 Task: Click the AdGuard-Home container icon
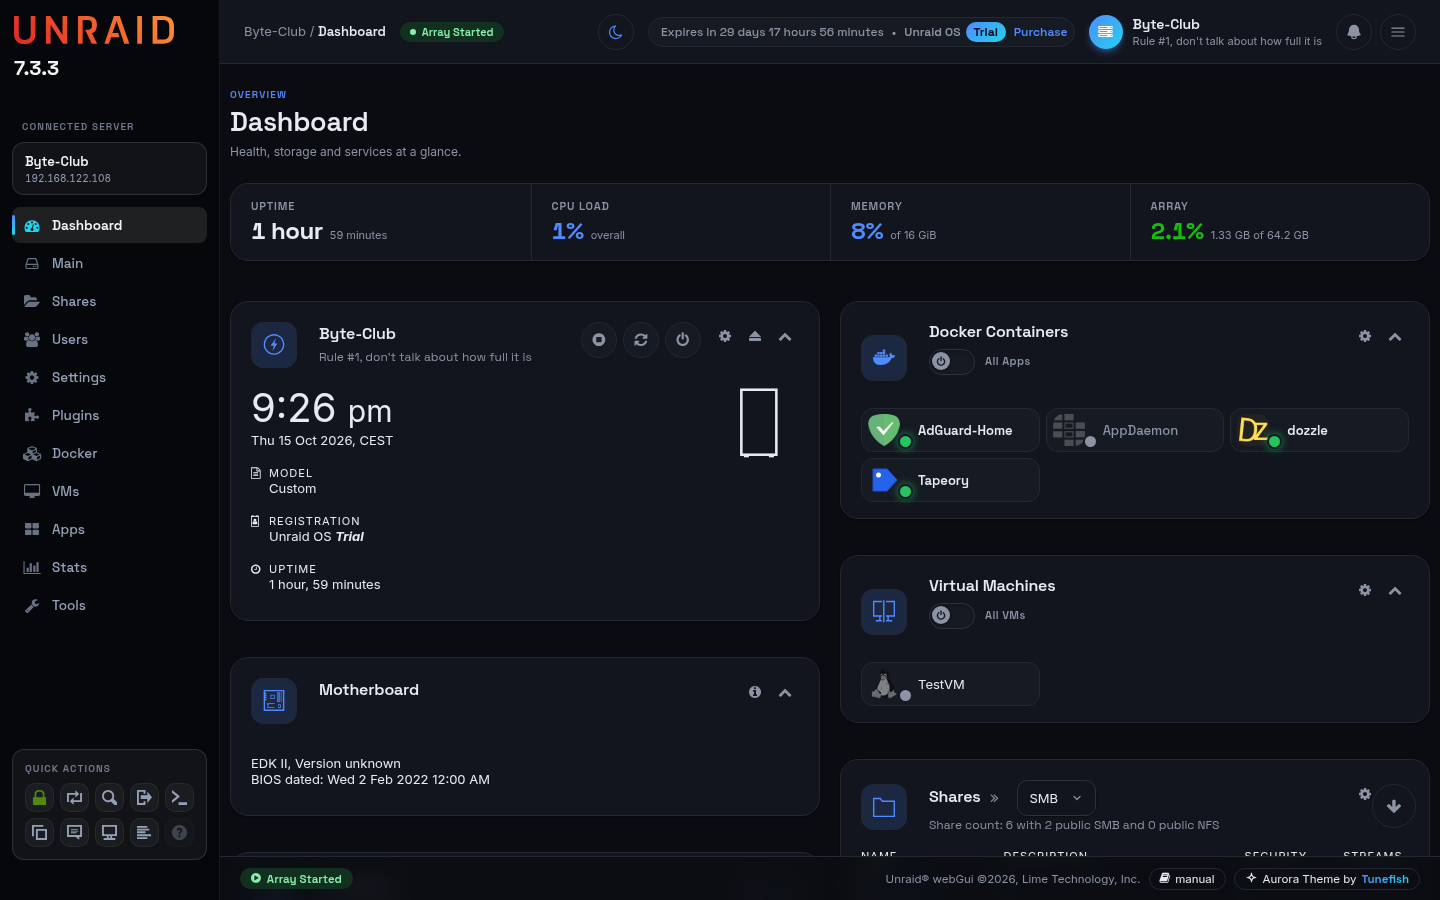pos(885,430)
